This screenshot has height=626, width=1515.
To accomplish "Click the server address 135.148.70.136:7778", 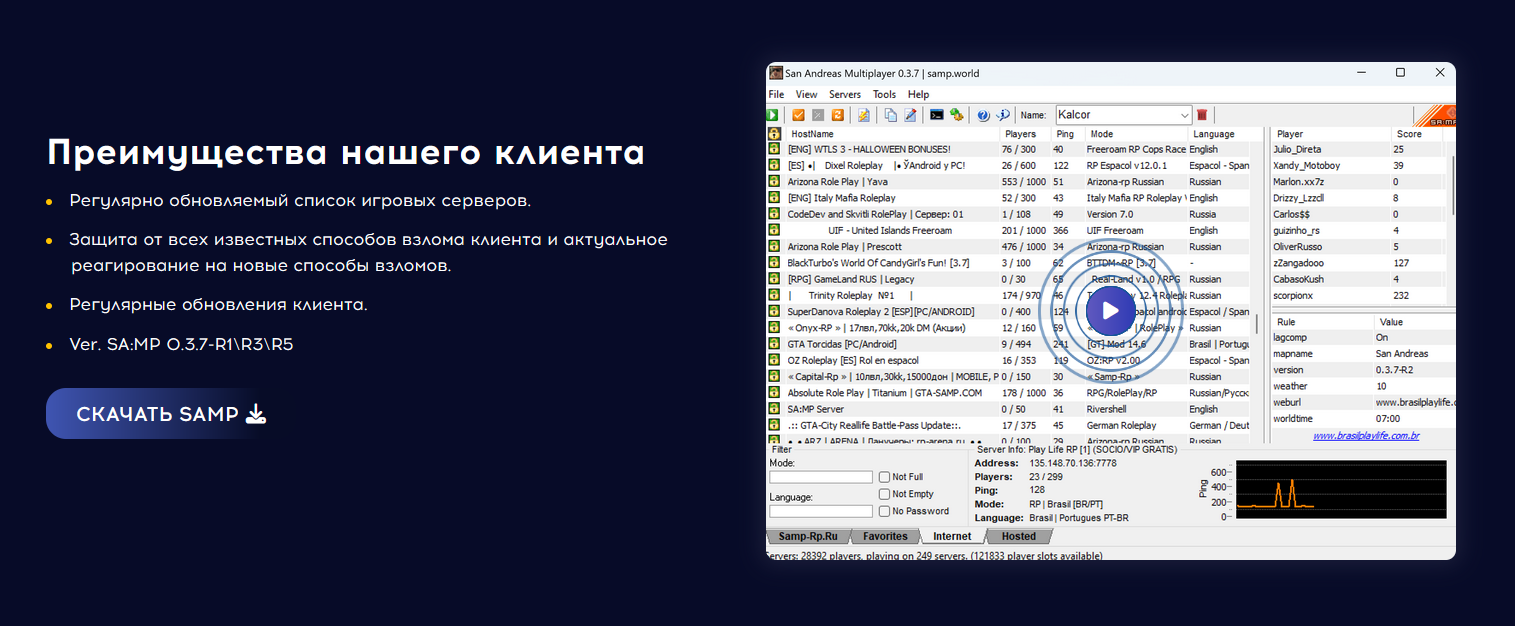I will pyautogui.click(x=1072, y=463).
